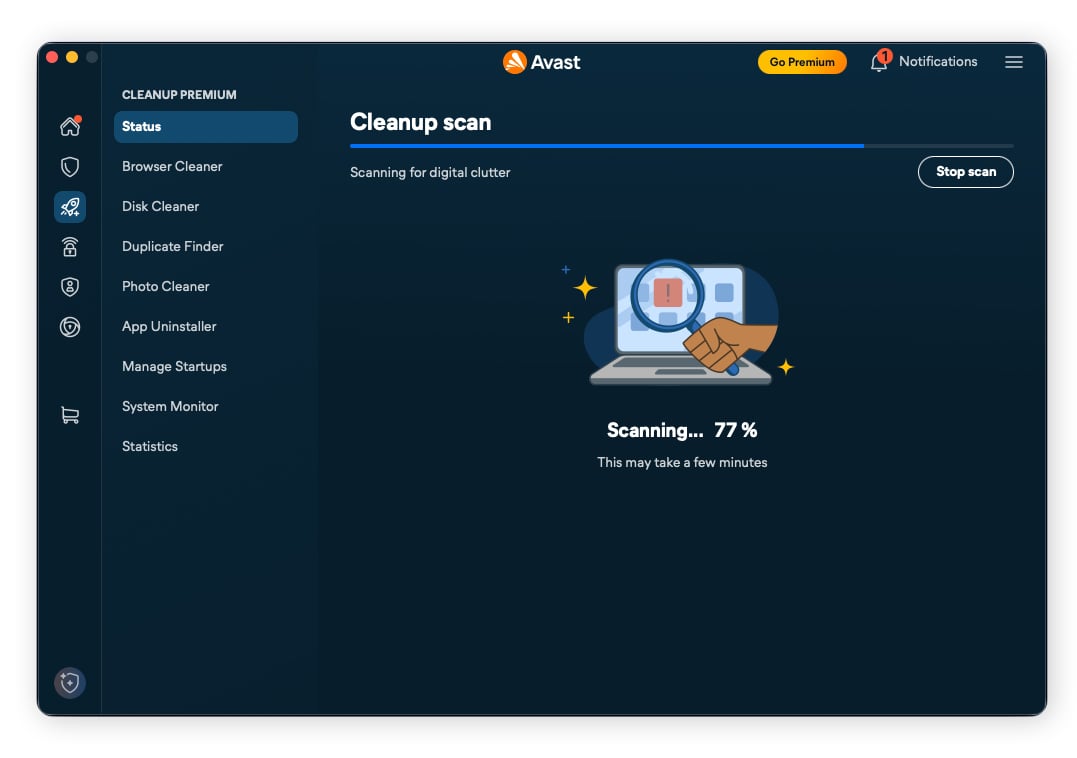
Task: Open the Home icon in sidebar
Action: pyautogui.click(x=70, y=126)
